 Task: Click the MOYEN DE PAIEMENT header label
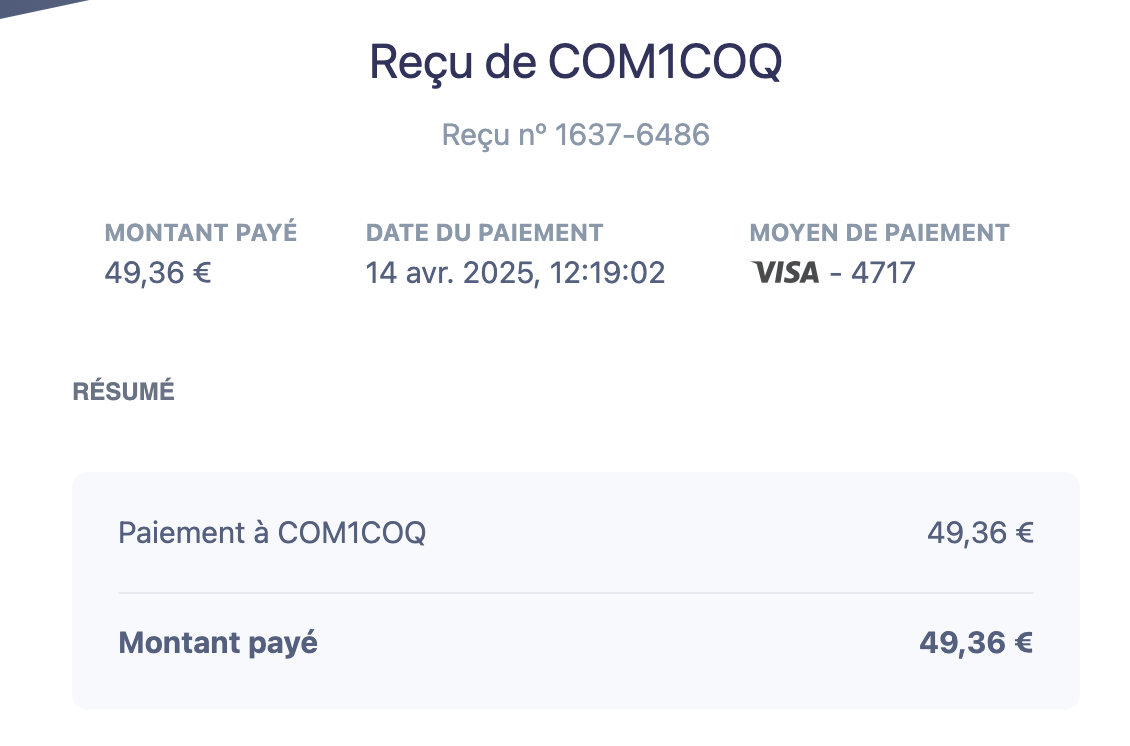click(x=879, y=233)
